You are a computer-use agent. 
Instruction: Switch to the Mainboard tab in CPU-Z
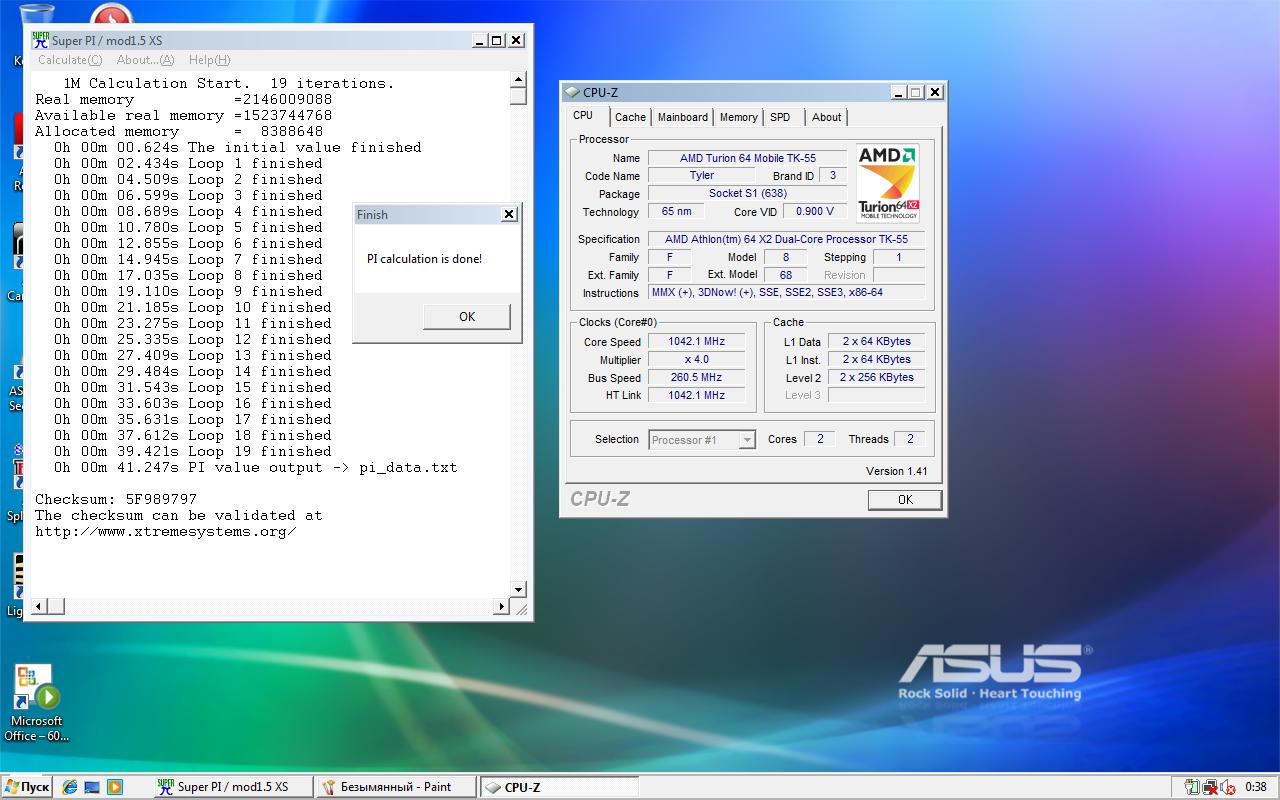coord(683,117)
